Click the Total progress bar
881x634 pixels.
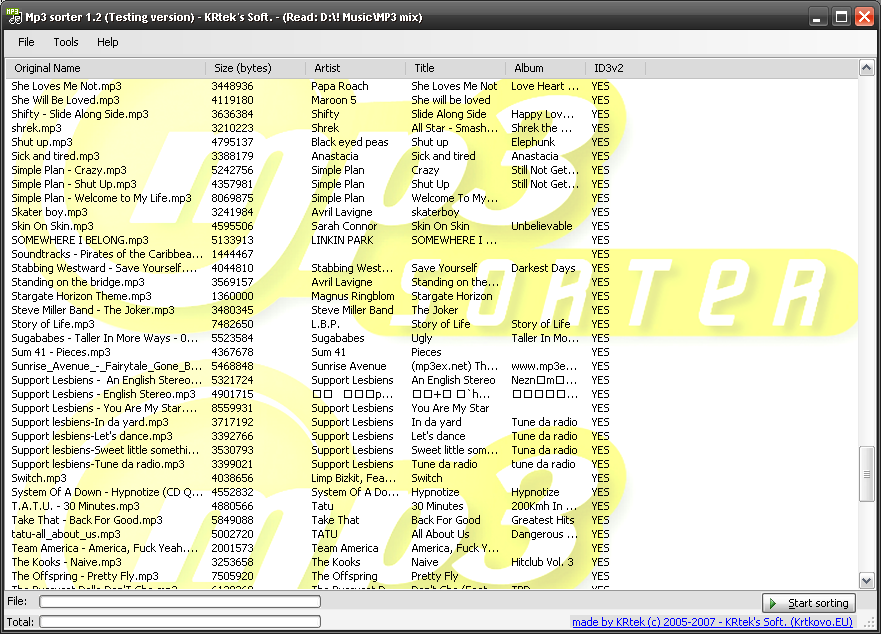coord(180,622)
